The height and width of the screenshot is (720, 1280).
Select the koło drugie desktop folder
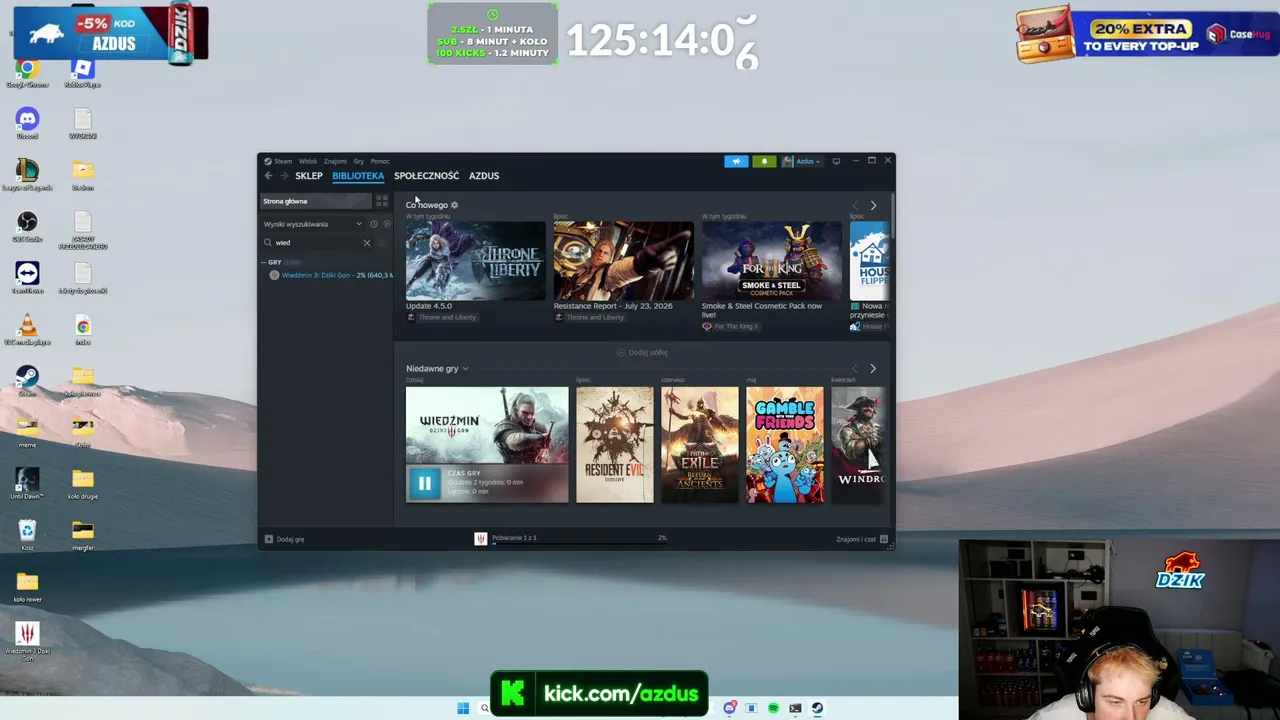pos(83,483)
